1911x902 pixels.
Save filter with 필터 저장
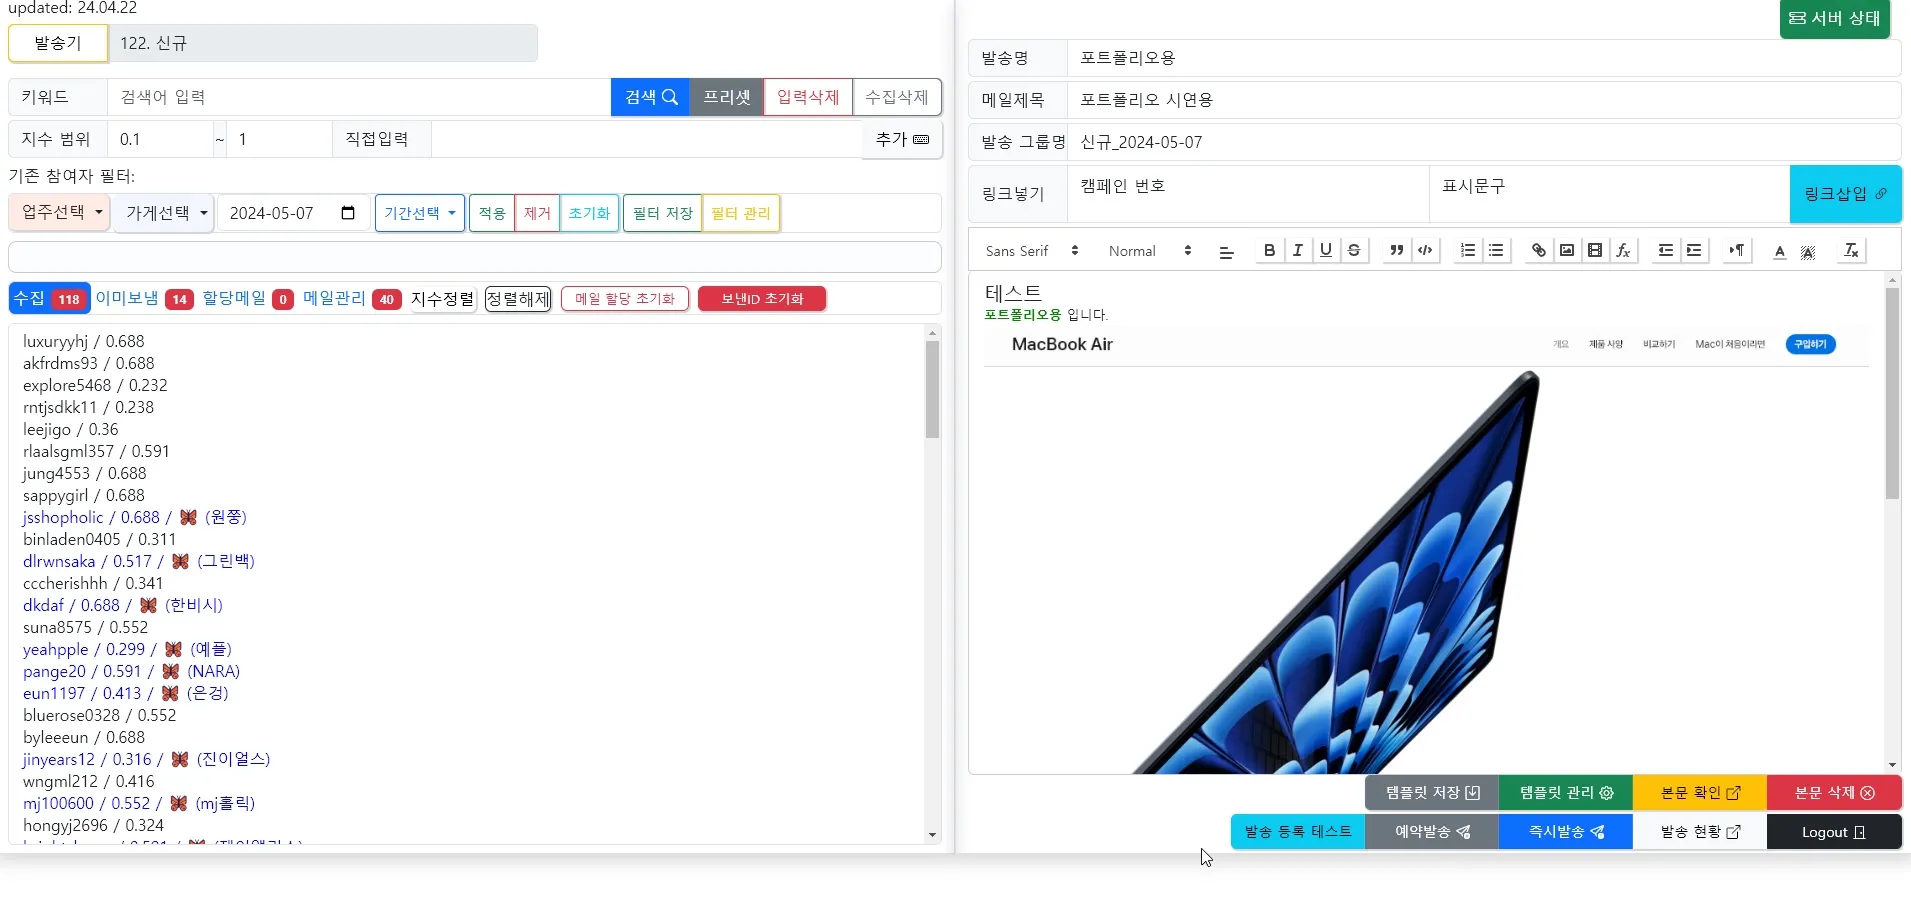point(663,213)
